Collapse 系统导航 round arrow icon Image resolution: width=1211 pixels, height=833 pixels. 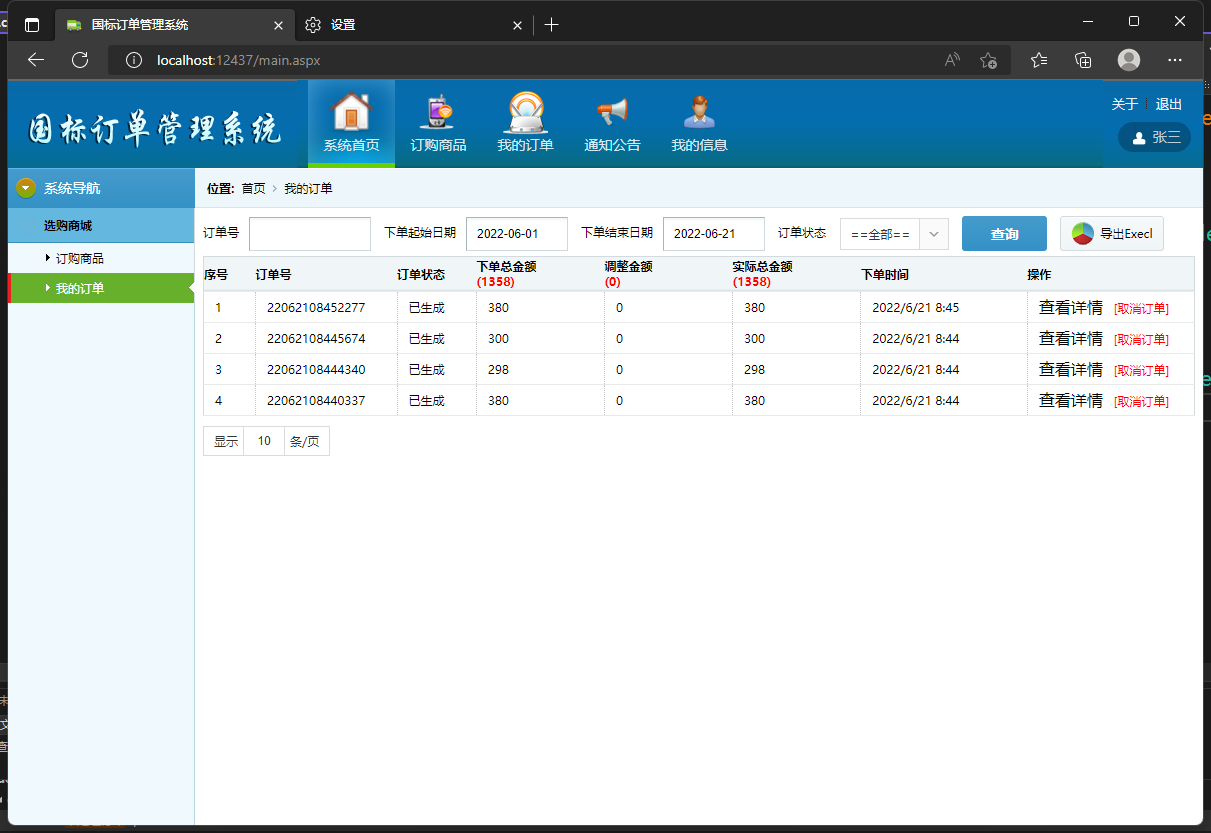[26, 187]
